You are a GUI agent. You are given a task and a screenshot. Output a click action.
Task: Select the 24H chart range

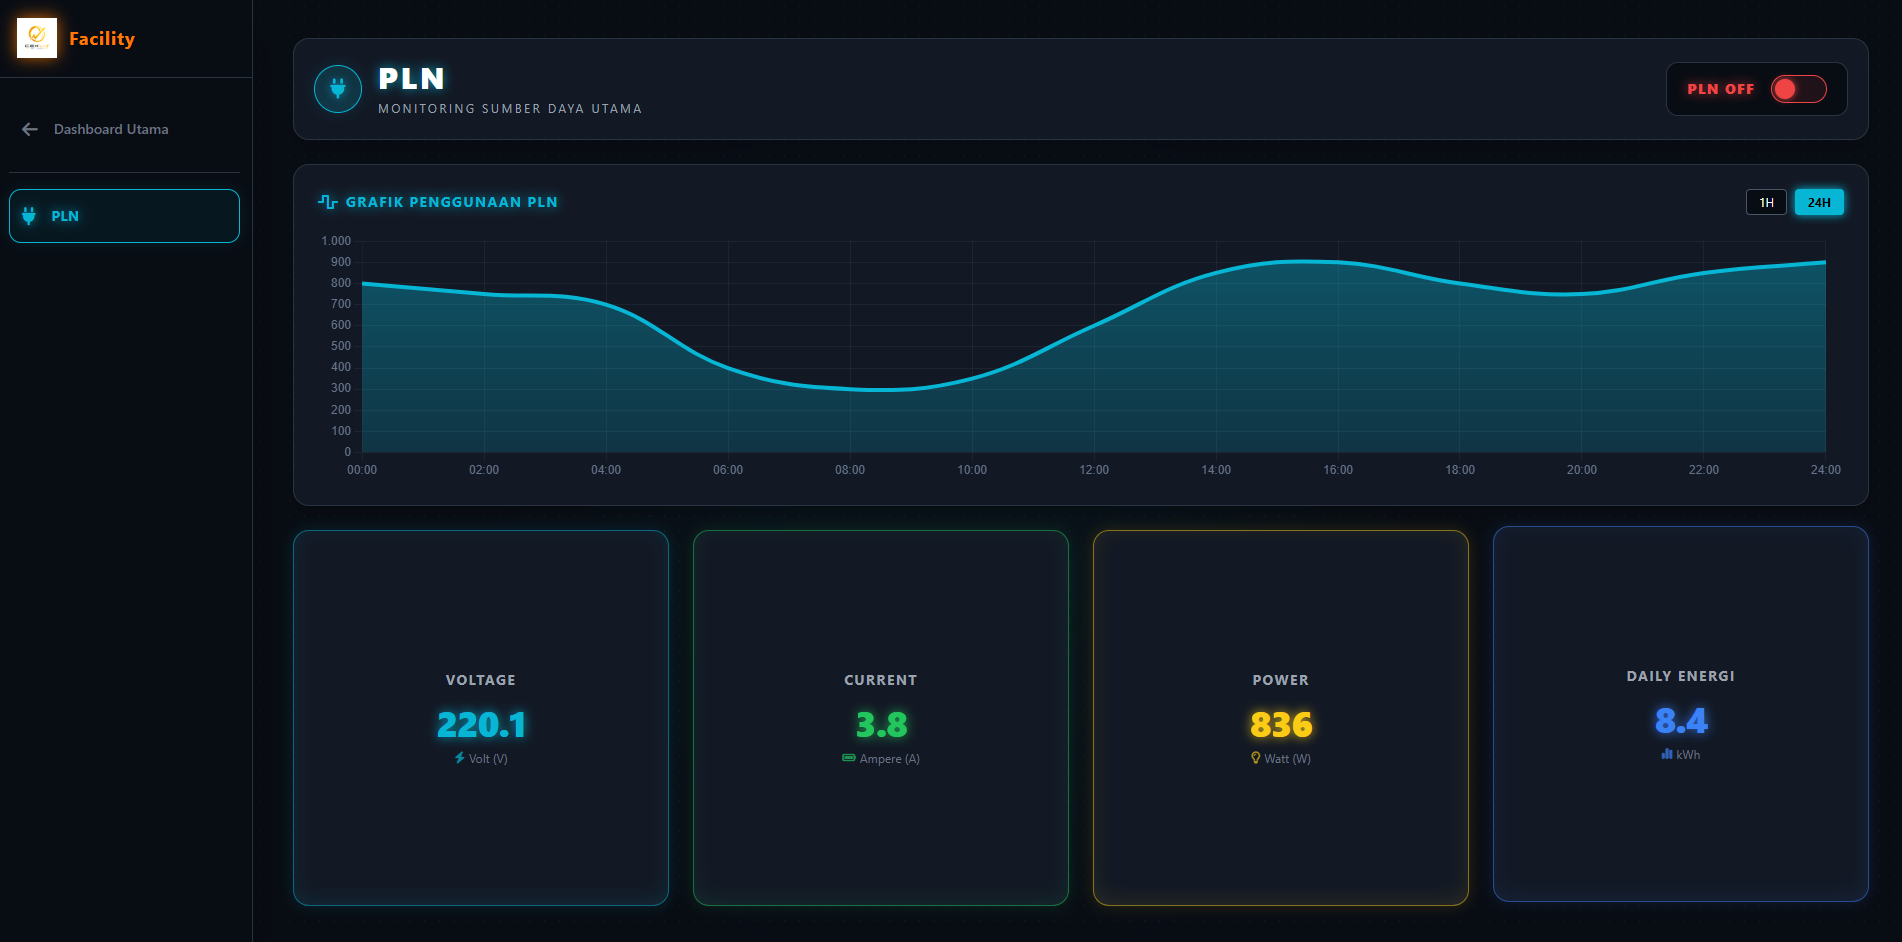1819,202
